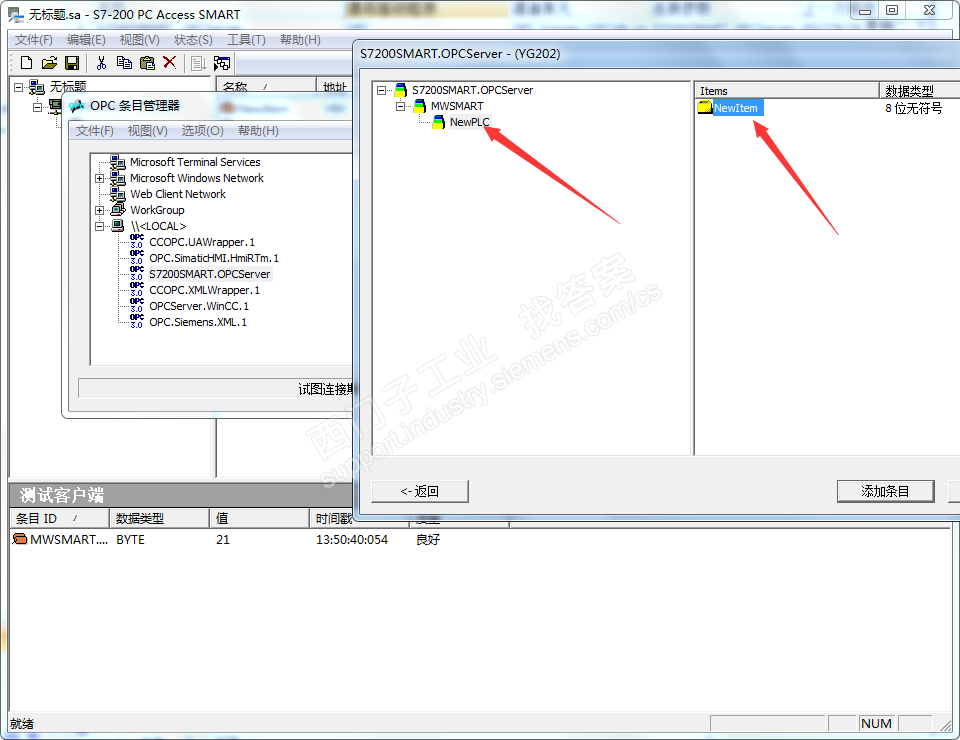Click the MWSMART item icon in test client

(x=20, y=539)
